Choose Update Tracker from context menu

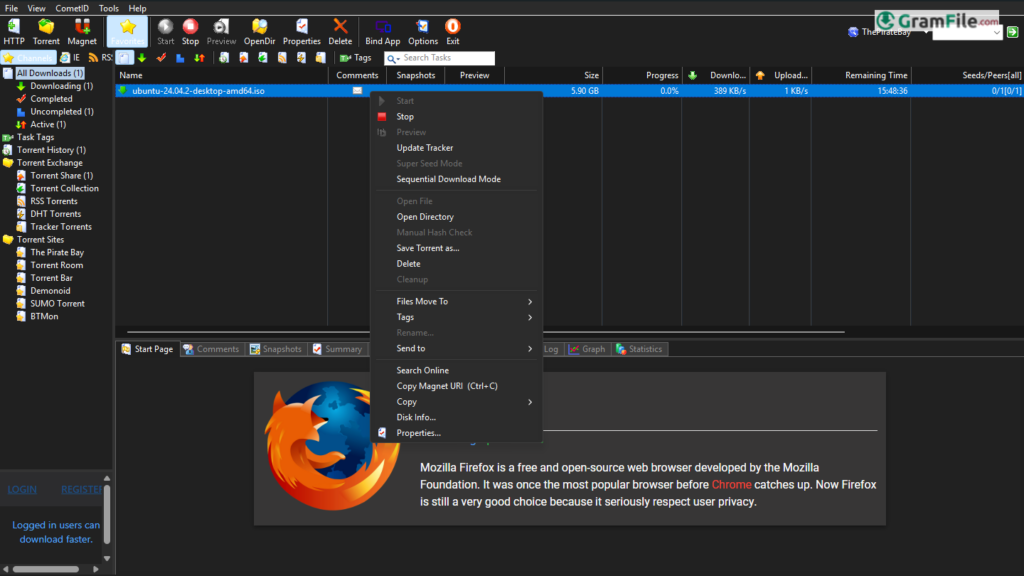coord(457,148)
